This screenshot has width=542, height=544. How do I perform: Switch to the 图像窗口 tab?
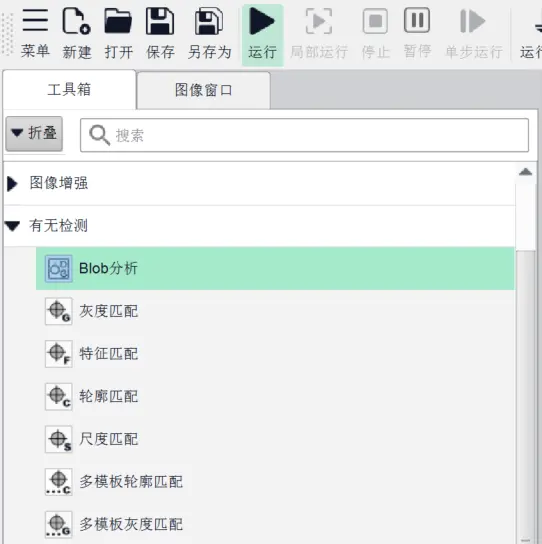(204, 90)
